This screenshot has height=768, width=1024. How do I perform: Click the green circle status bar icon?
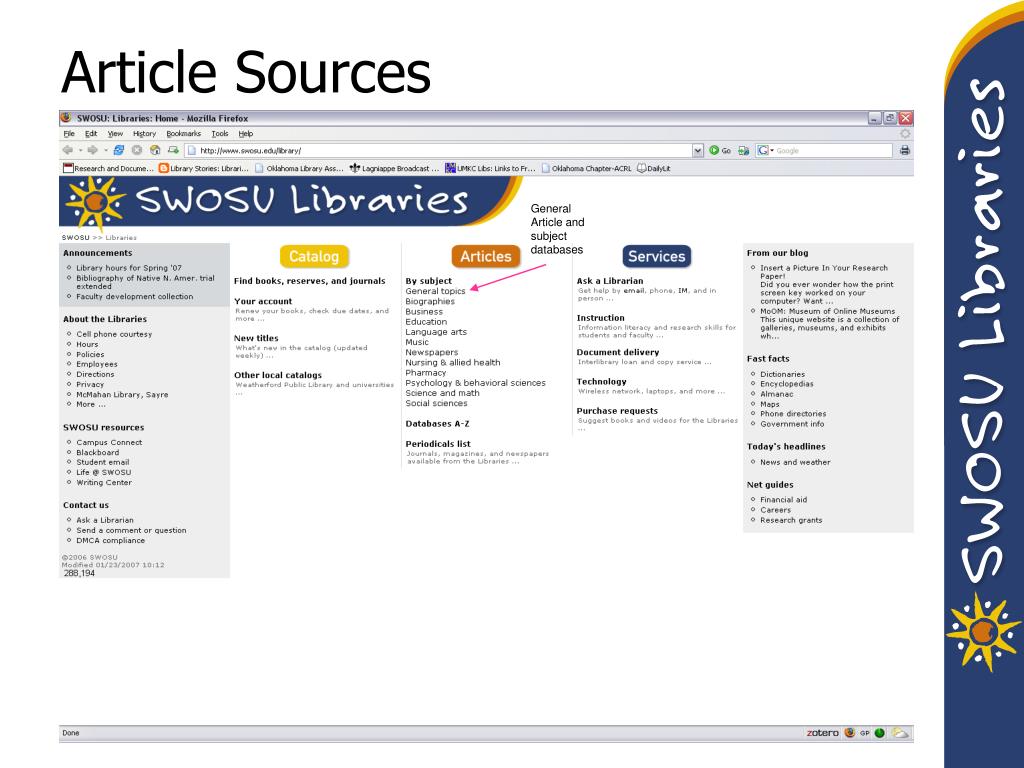(x=879, y=733)
